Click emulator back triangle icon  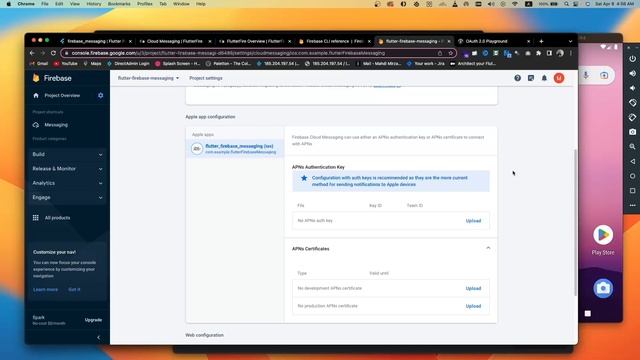tap(632, 161)
